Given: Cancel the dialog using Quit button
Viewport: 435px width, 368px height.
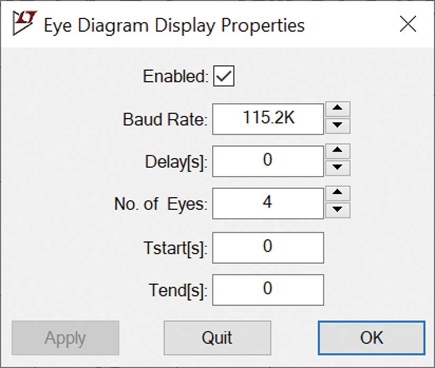Looking at the screenshot, I should point(217,338).
